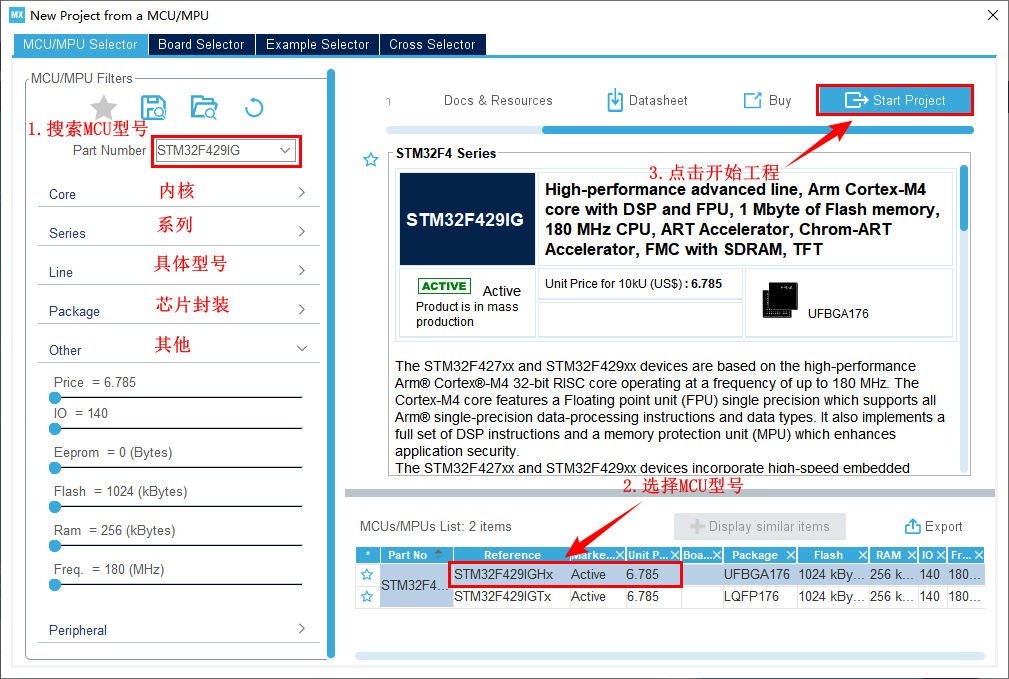Click the save search floppy icon
The width and height of the screenshot is (1009, 679).
[x=153, y=108]
